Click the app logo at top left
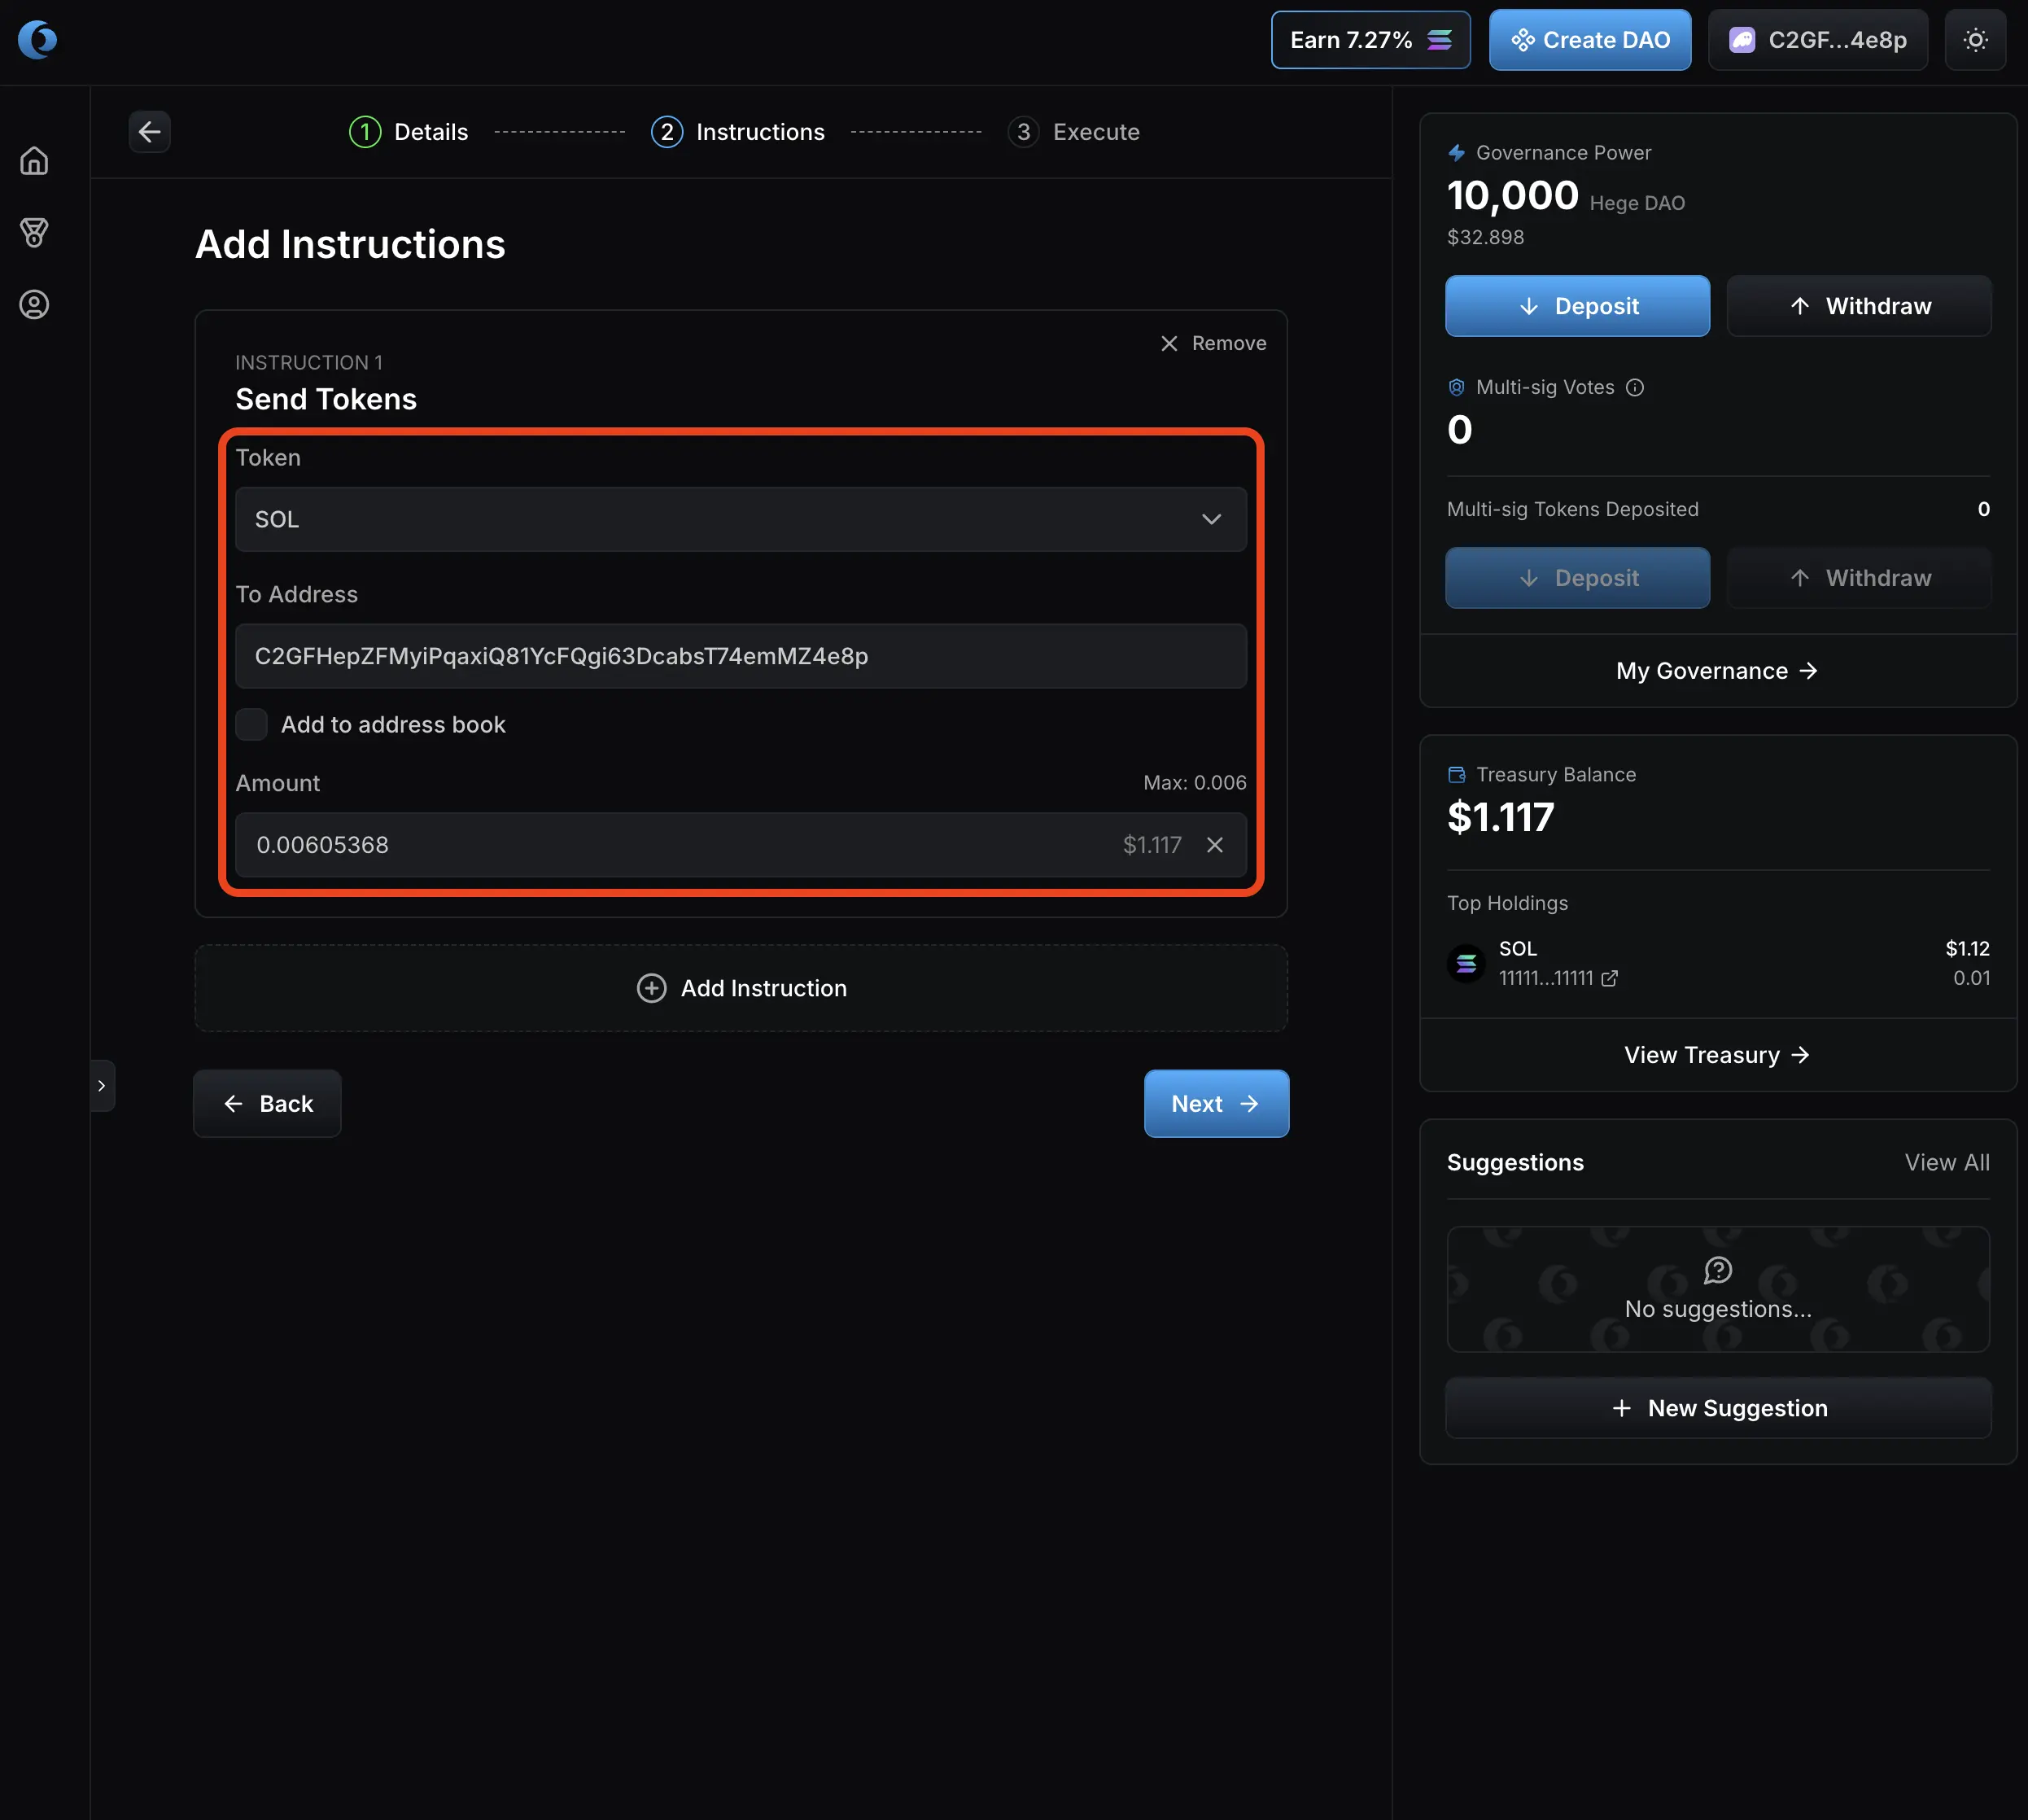Screen dimensions: 2028x1820 (x=38, y=40)
